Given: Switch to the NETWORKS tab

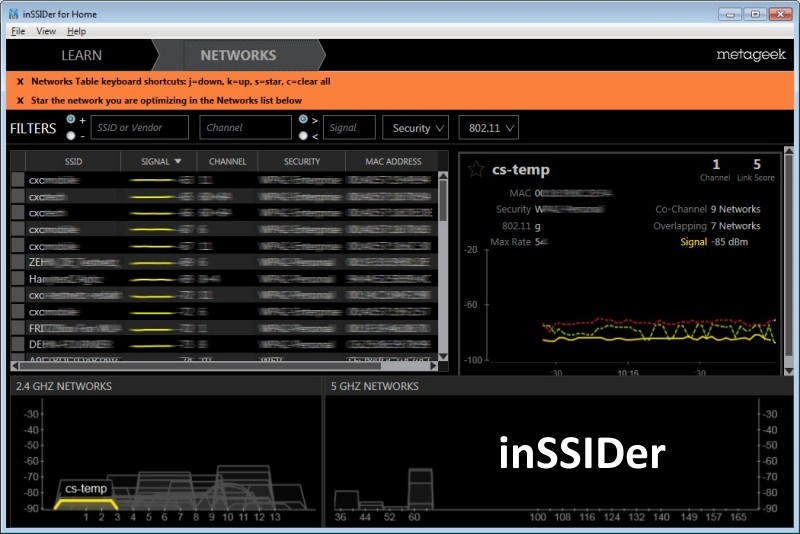Looking at the screenshot, I should point(238,55).
